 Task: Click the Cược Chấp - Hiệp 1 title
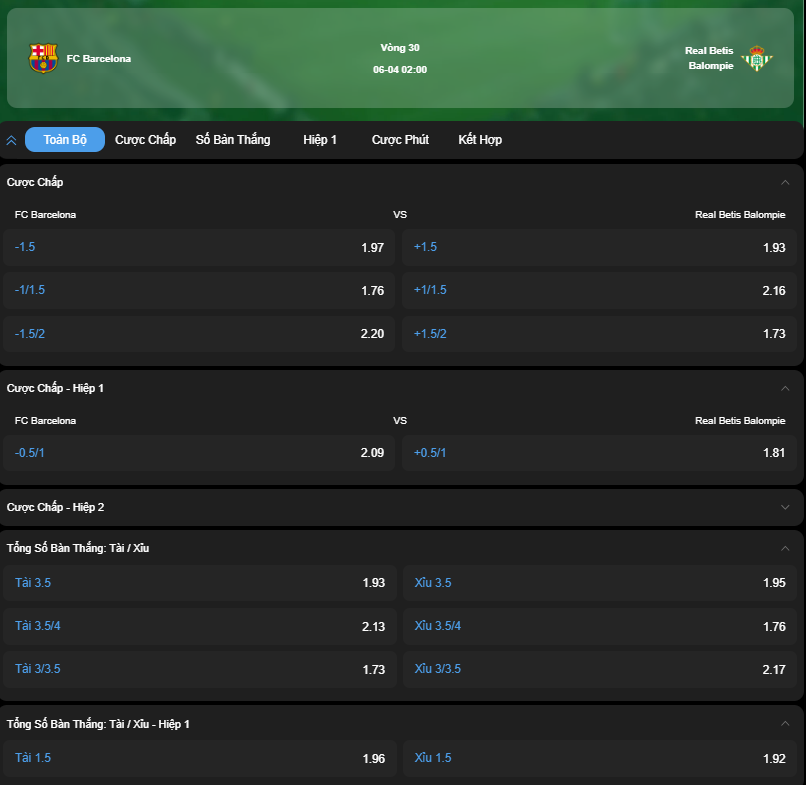pyautogui.click(x=55, y=388)
